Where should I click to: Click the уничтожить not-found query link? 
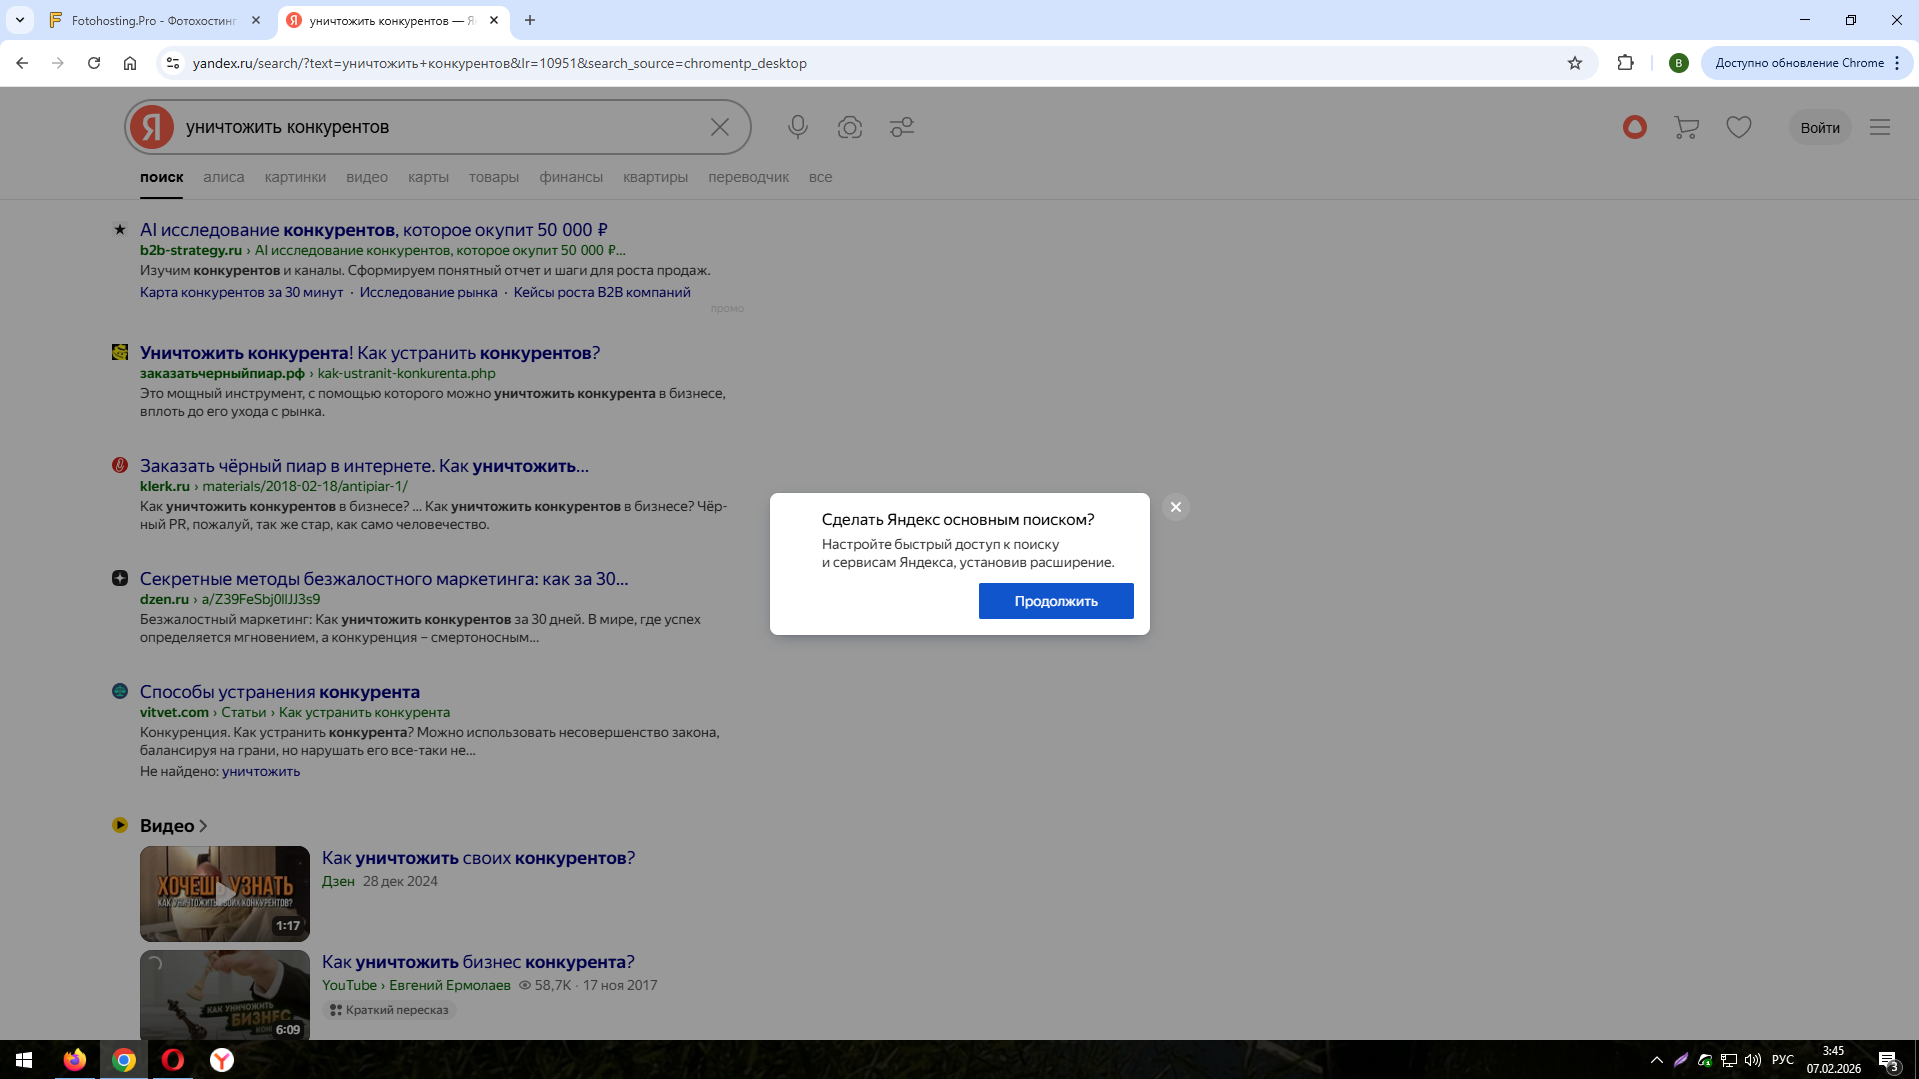[261, 771]
